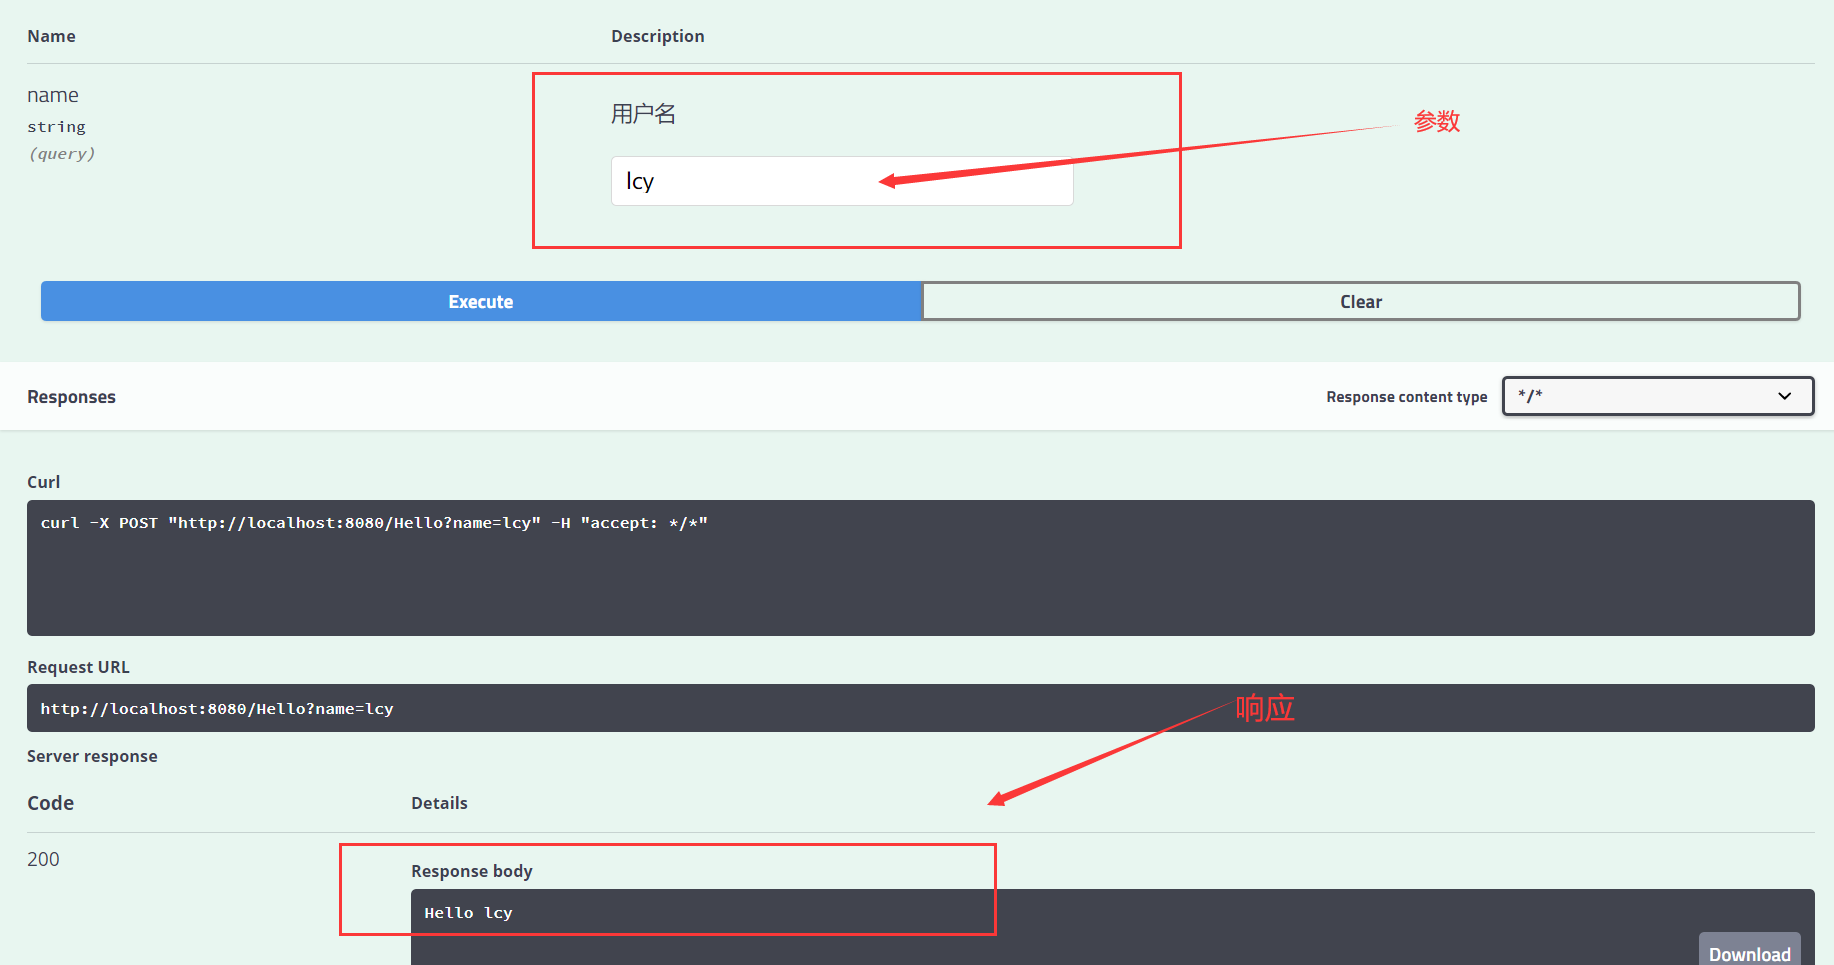Viewport: 1834px width, 965px height.
Task: Click the Response body label
Action: tap(472, 871)
